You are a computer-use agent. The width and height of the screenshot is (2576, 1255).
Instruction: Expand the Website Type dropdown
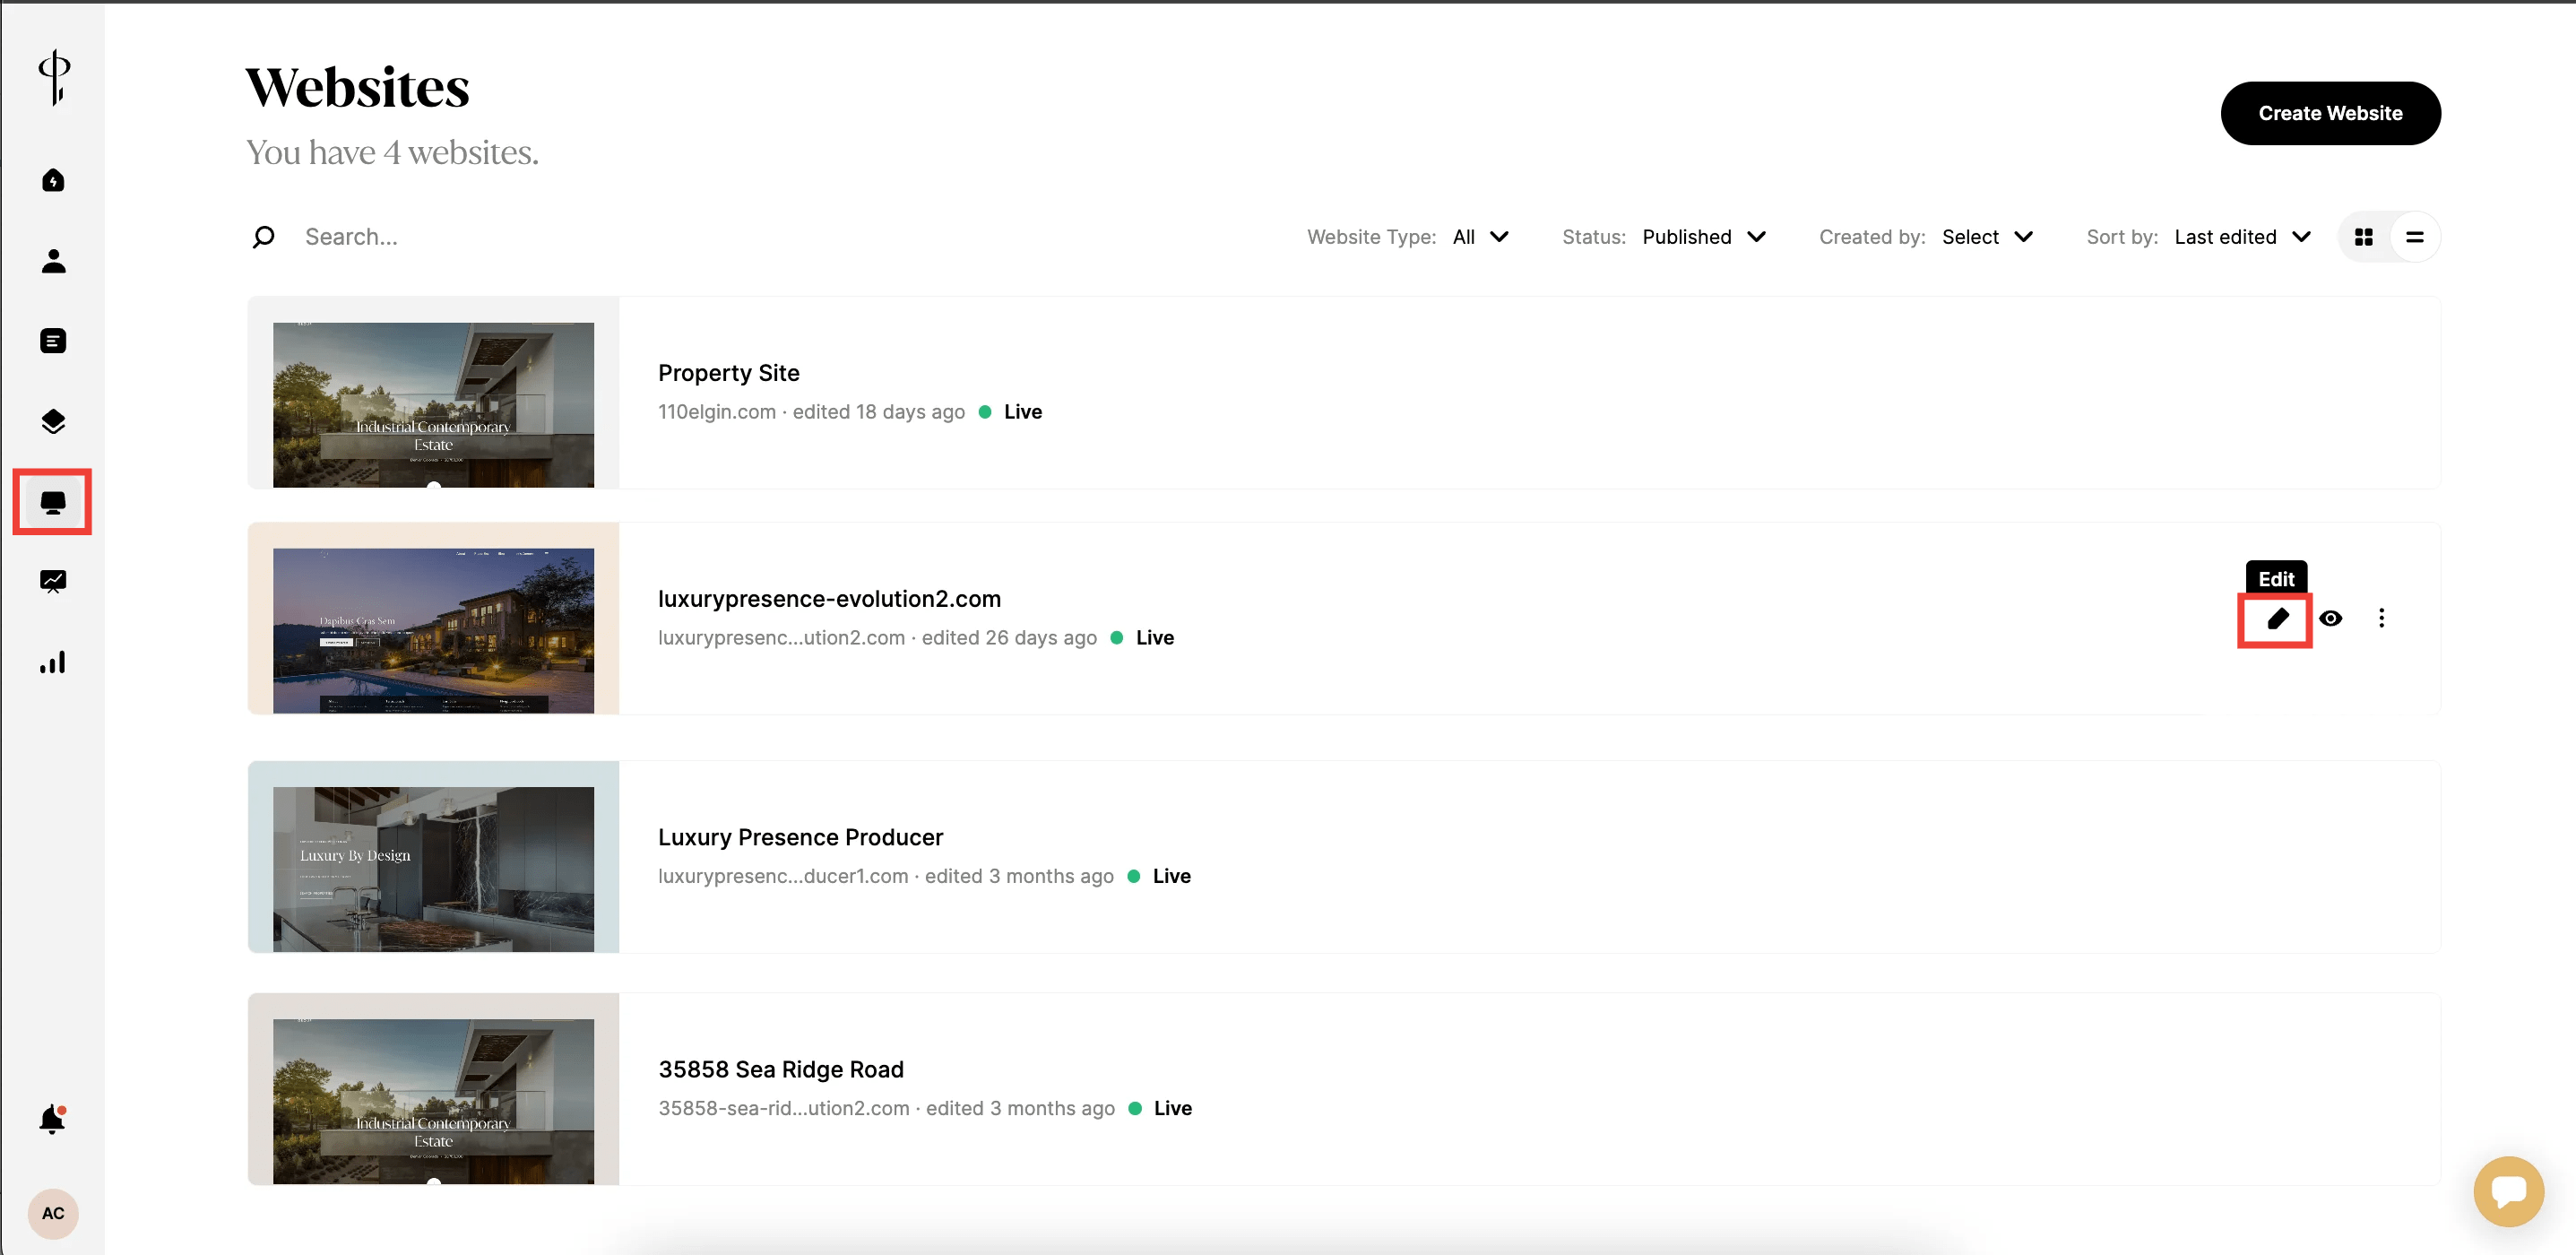[x=1480, y=237]
